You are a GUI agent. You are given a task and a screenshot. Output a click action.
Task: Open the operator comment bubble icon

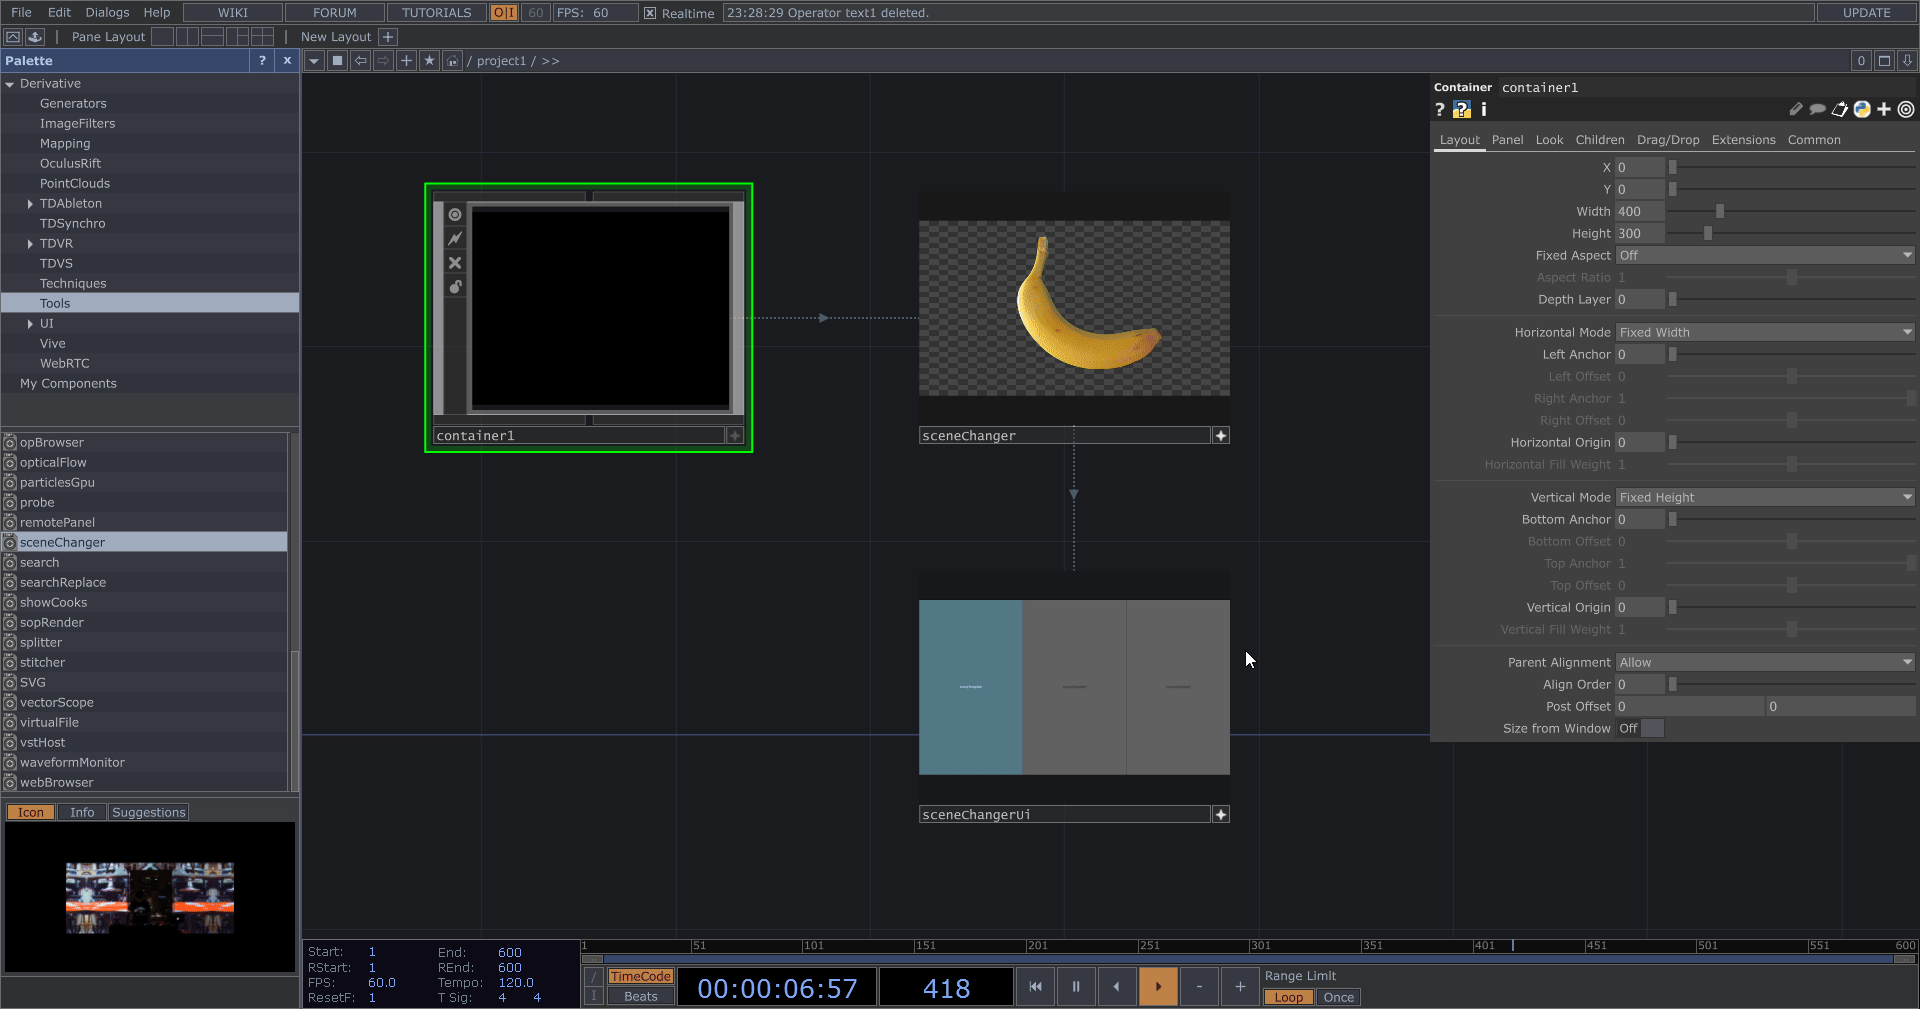pos(1818,110)
